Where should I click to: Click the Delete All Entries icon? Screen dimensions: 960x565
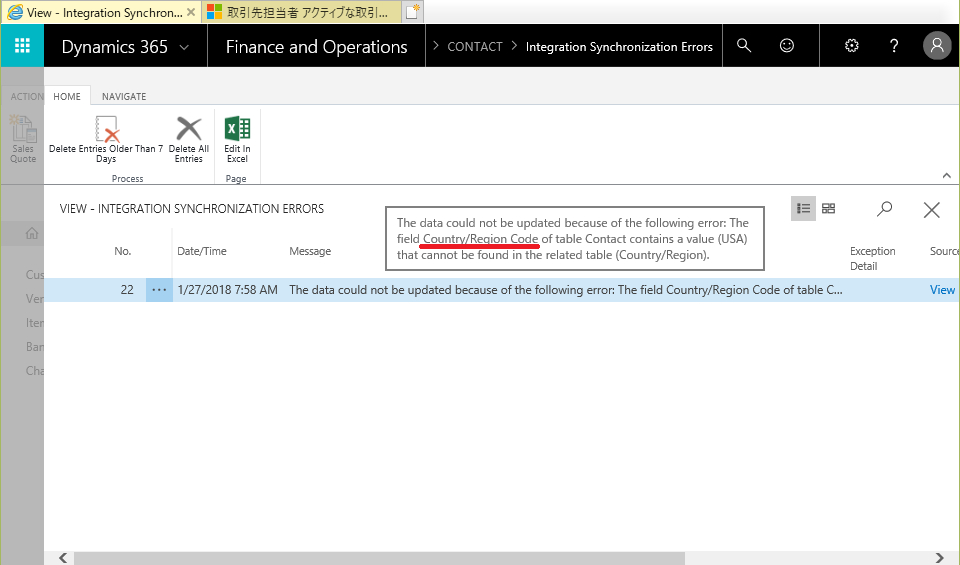[189, 138]
